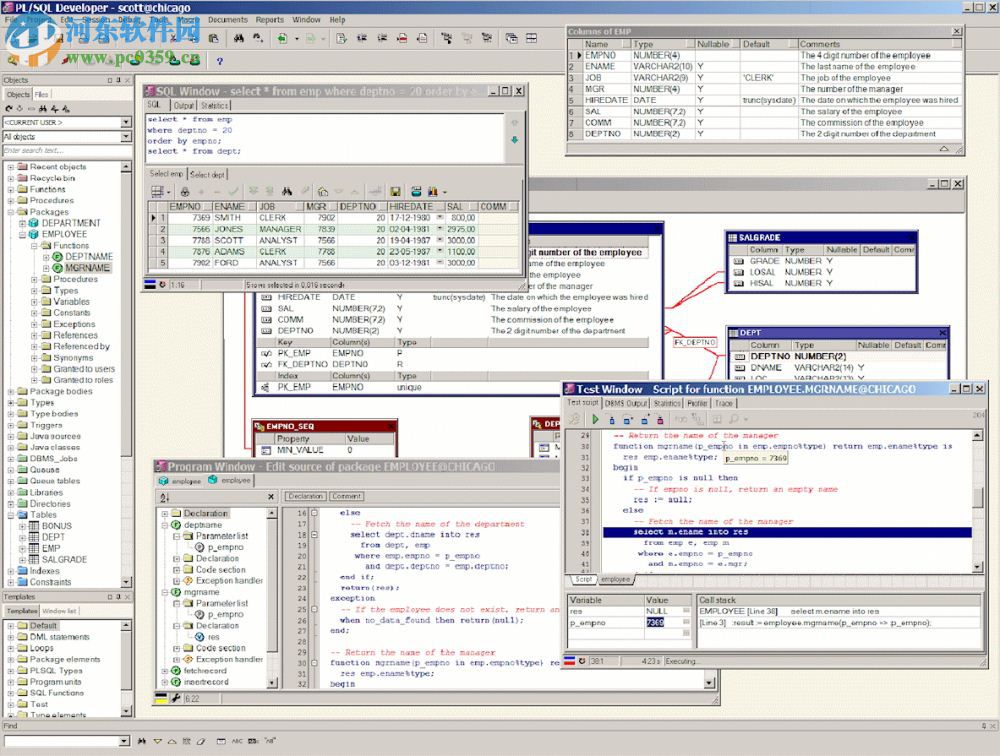Click the alphabetical sort icon in the Program Window
The image size is (1000, 756).
pyautogui.click(x=163, y=494)
